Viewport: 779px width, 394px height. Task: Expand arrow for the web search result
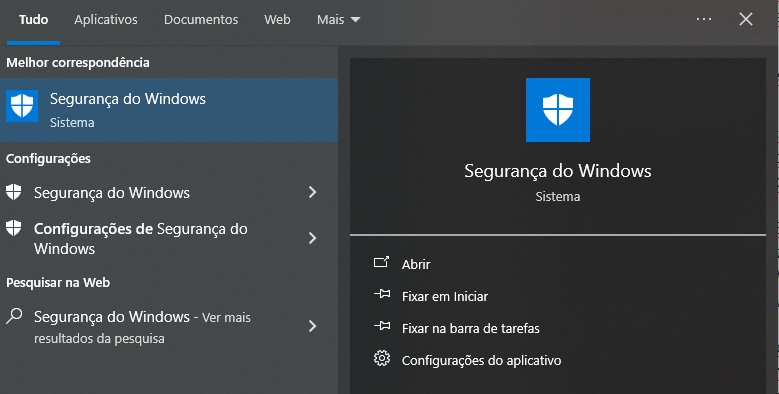312,326
